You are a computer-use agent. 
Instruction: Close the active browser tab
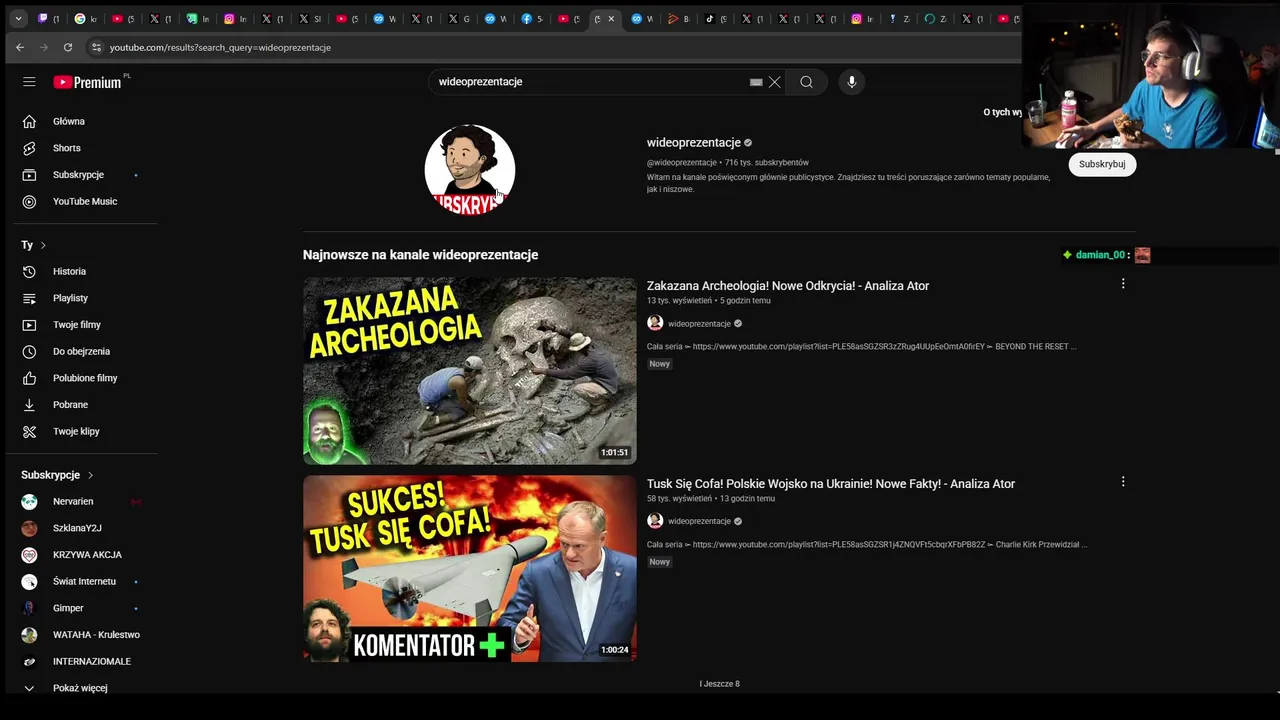[x=611, y=19]
